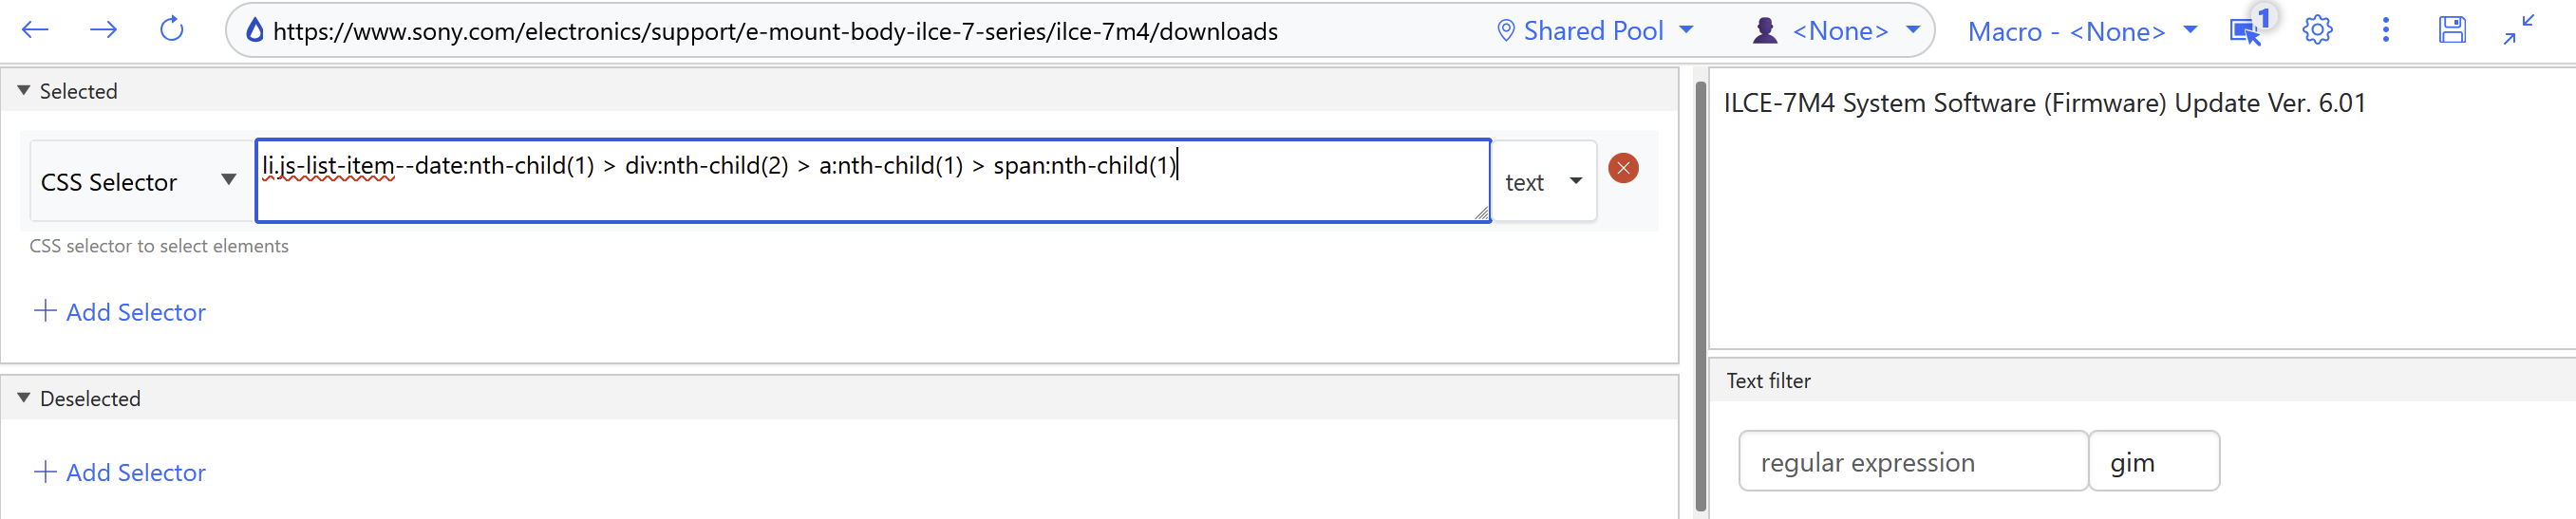Collapse the Deselected section
This screenshot has width=2576, height=519.
pos(24,398)
